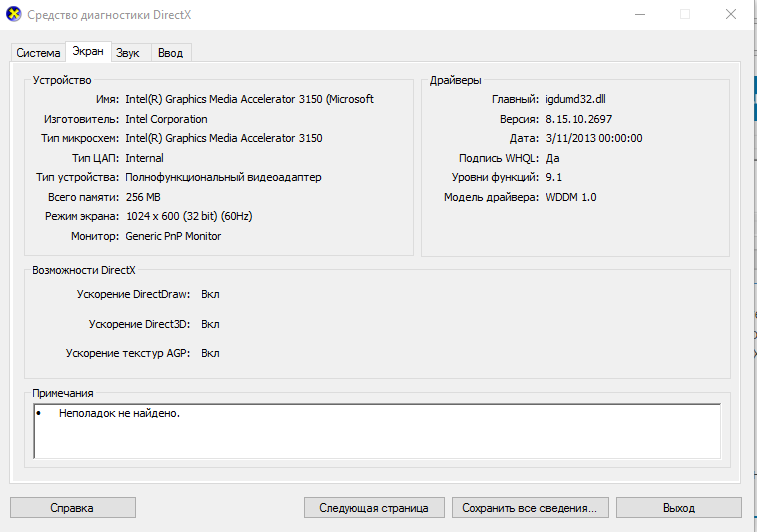The image size is (757, 532).
Task: Open the Звук tab
Action: [x=127, y=53]
